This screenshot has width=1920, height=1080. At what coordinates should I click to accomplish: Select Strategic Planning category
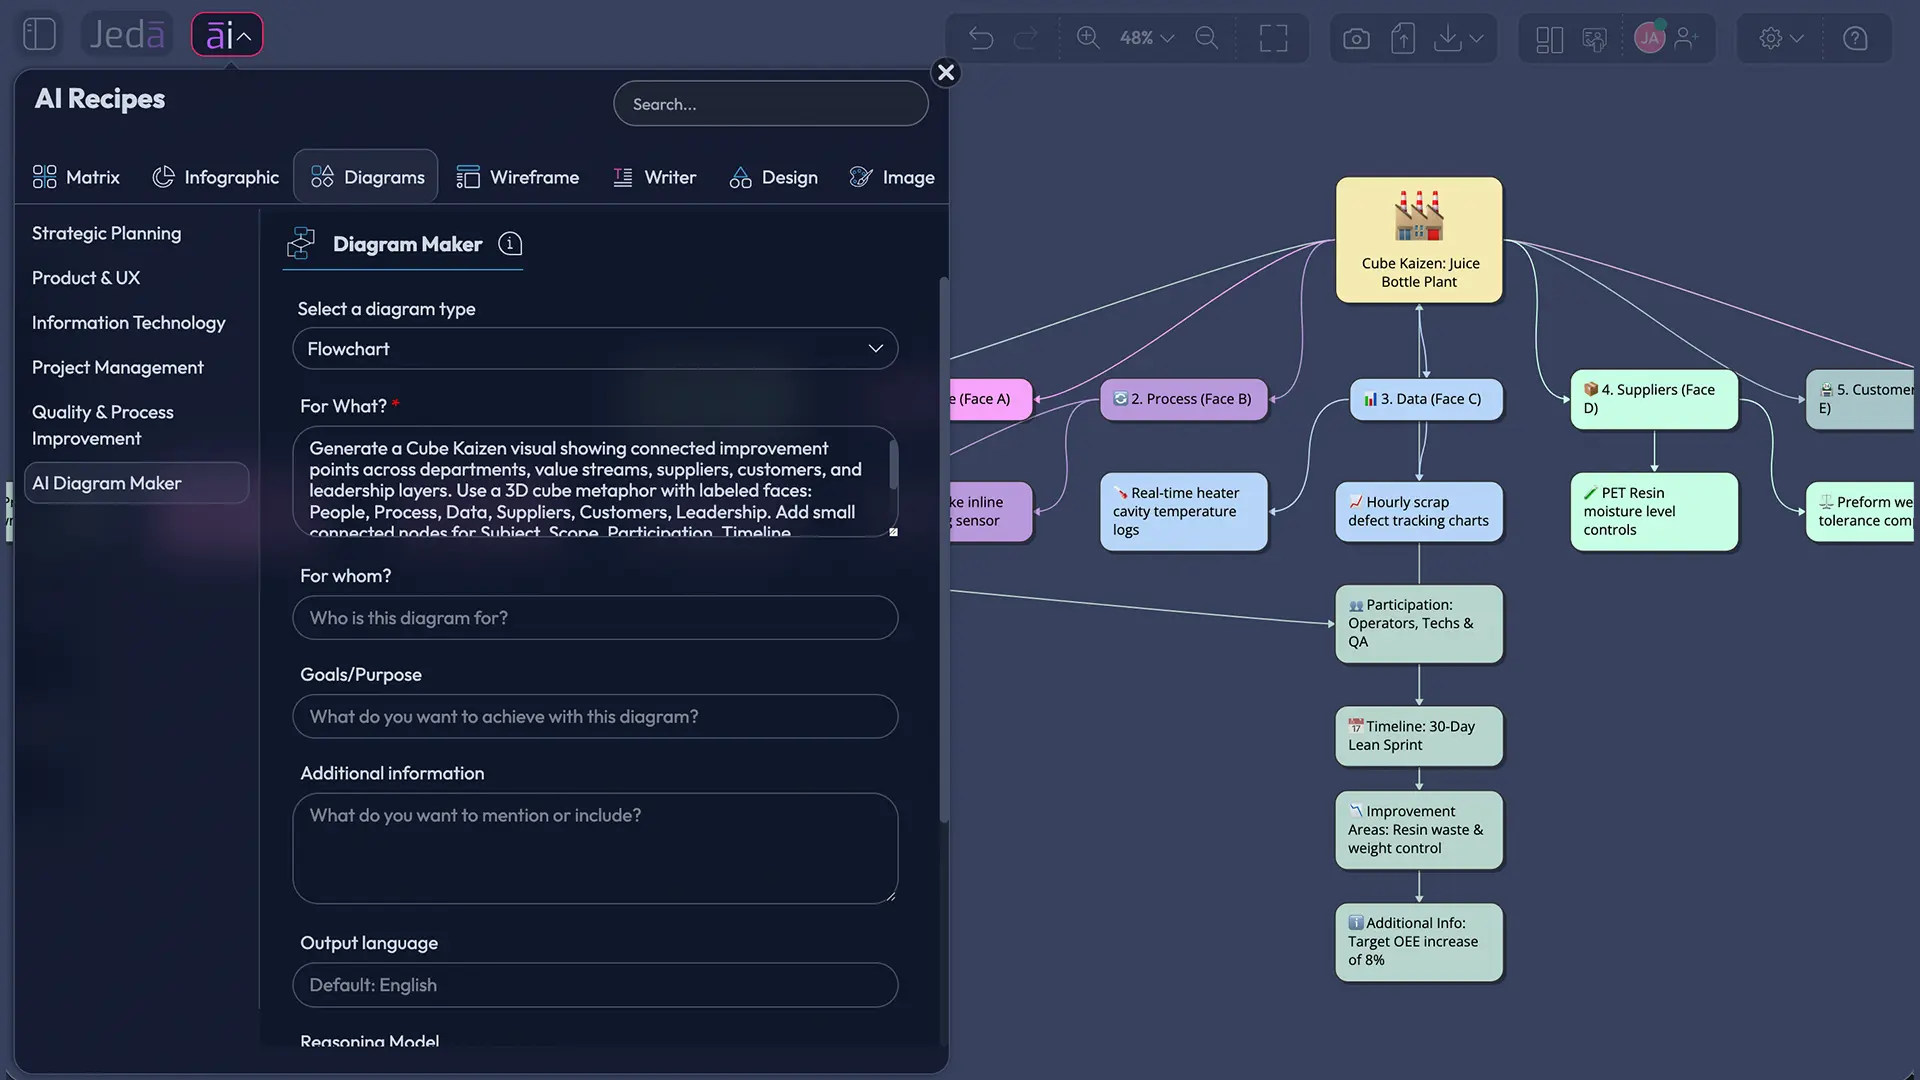107,233
